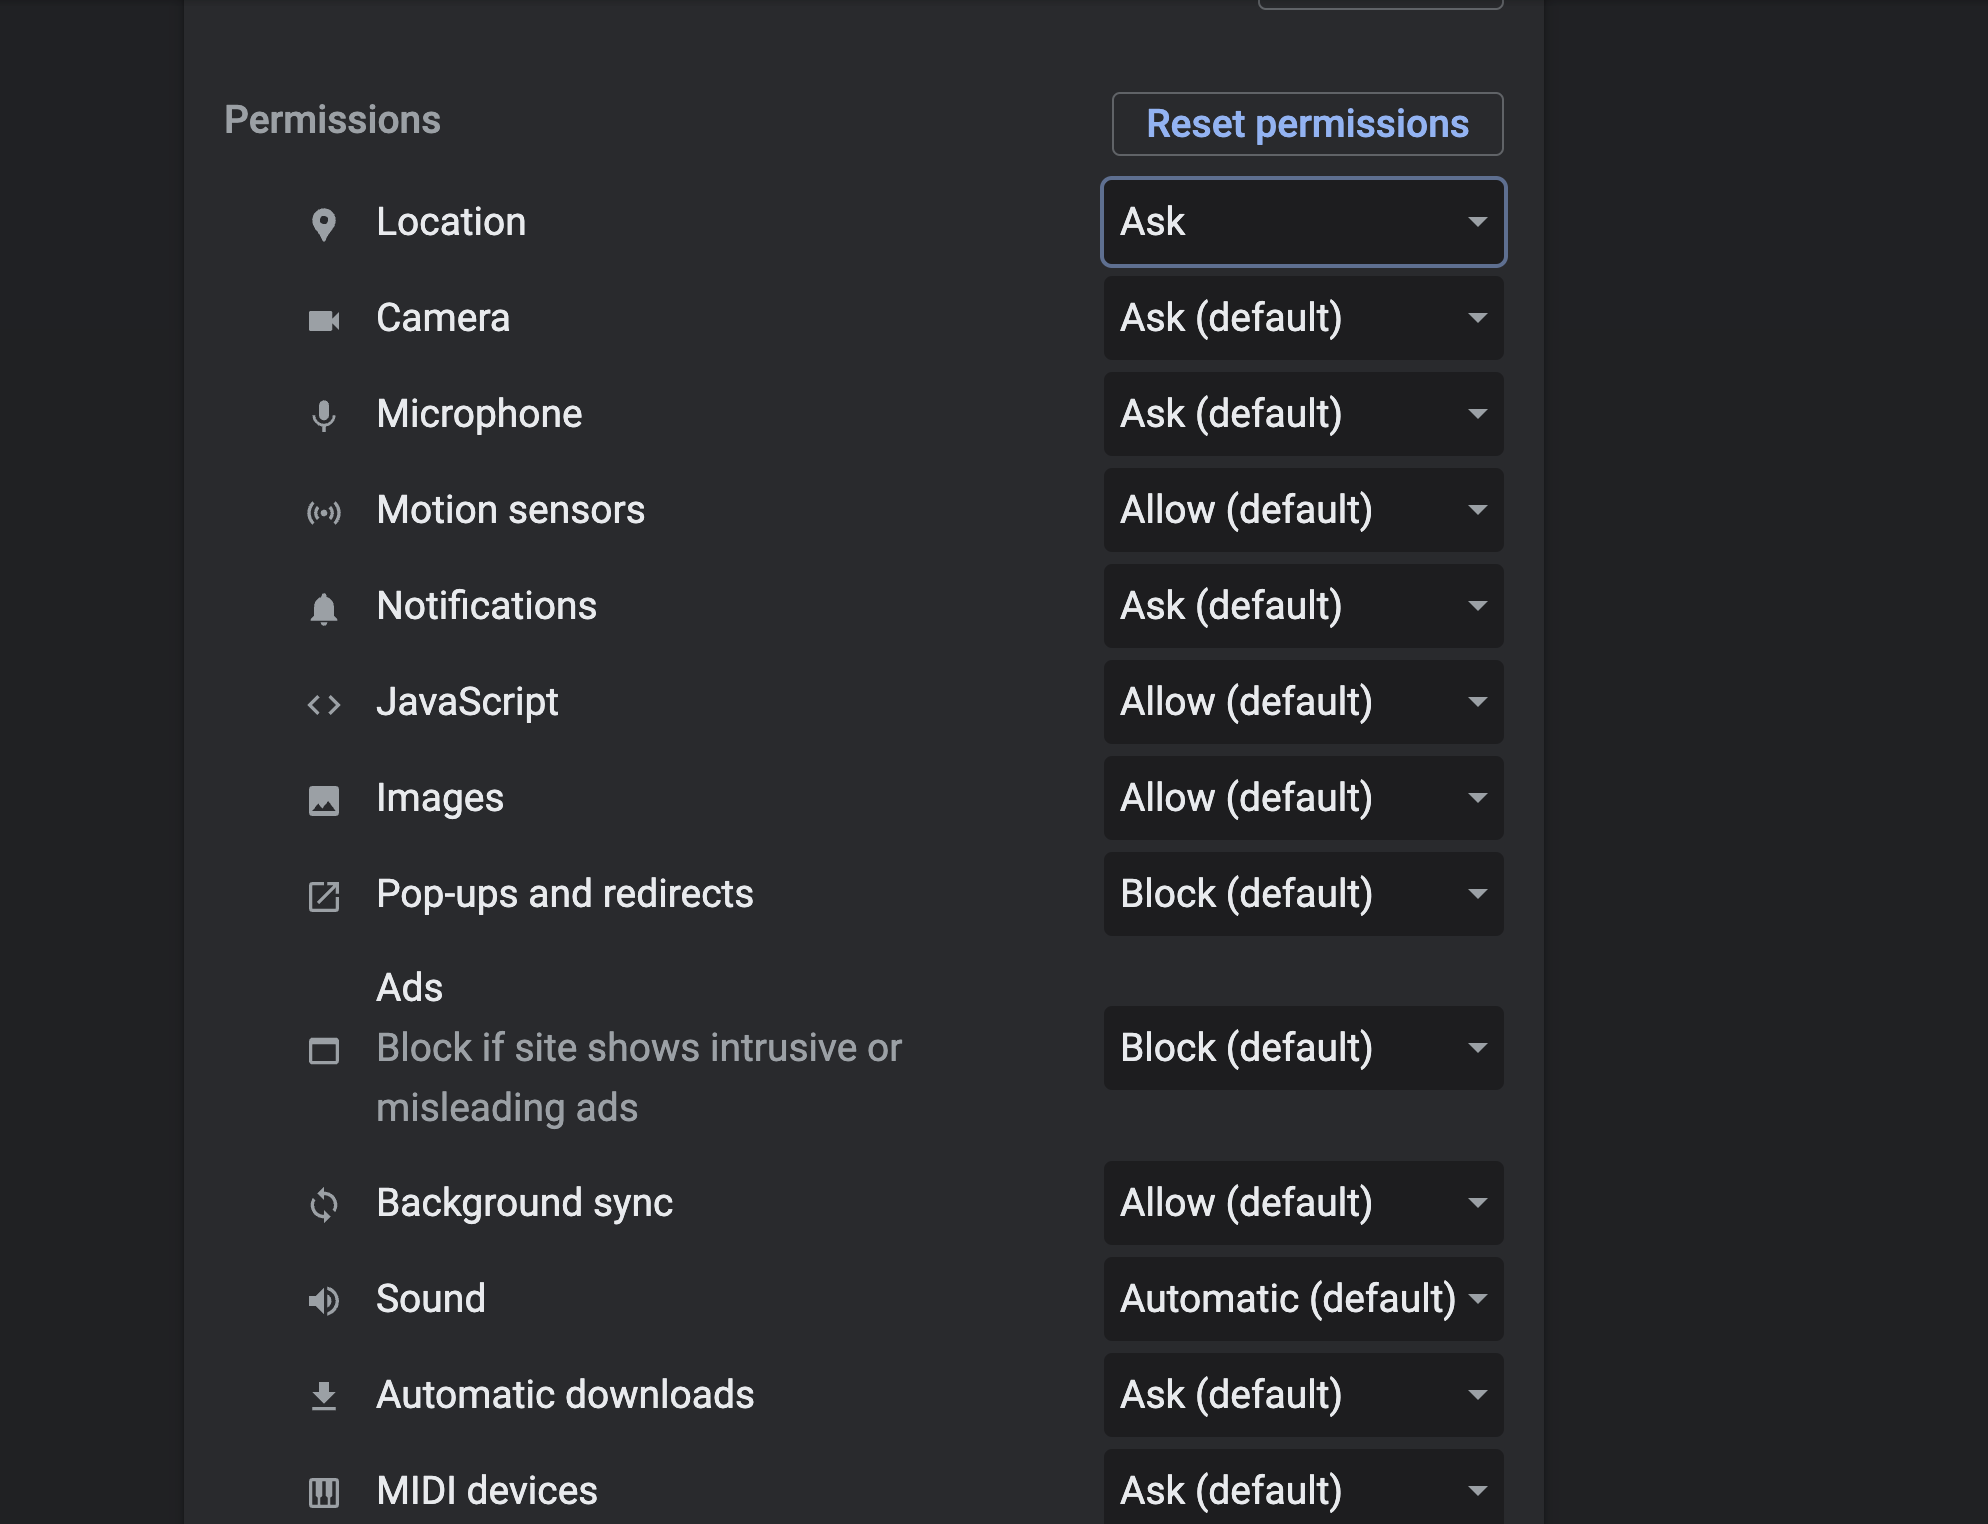Click the Camera permission icon
The image size is (1988, 1524).
tap(323, 320)
